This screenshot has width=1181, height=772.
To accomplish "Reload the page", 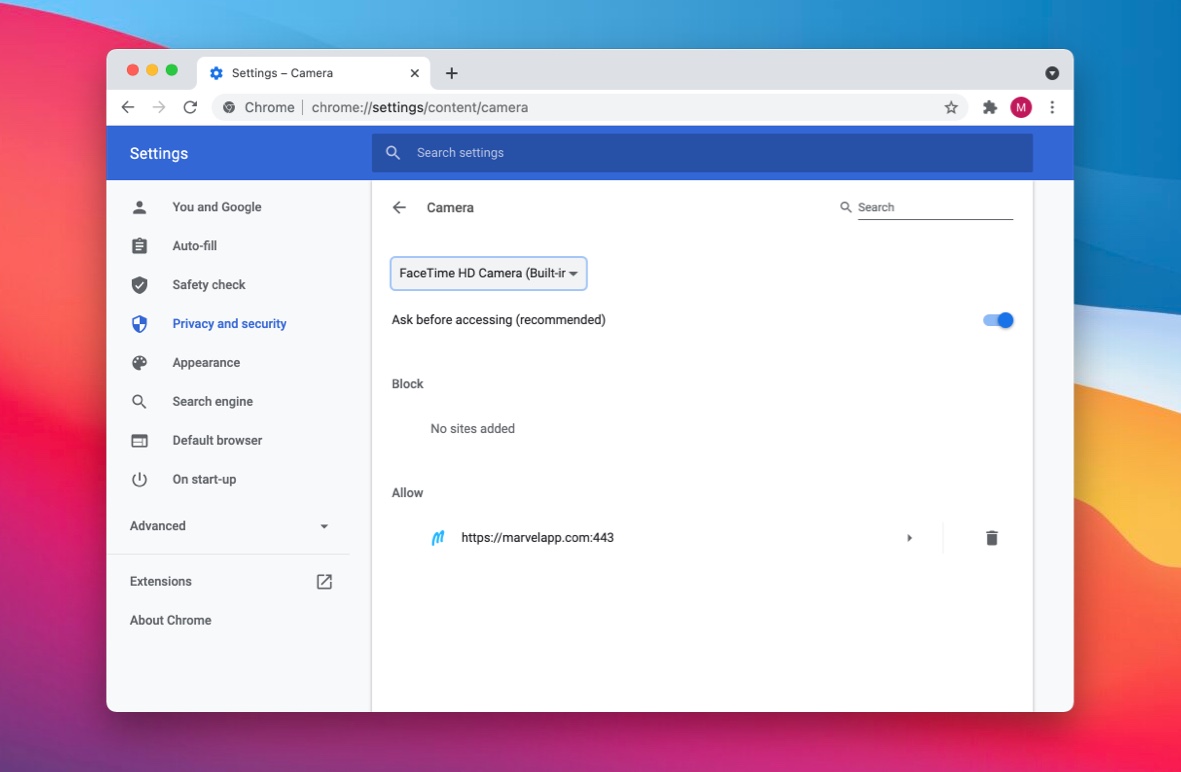I will tap(191, 107).
